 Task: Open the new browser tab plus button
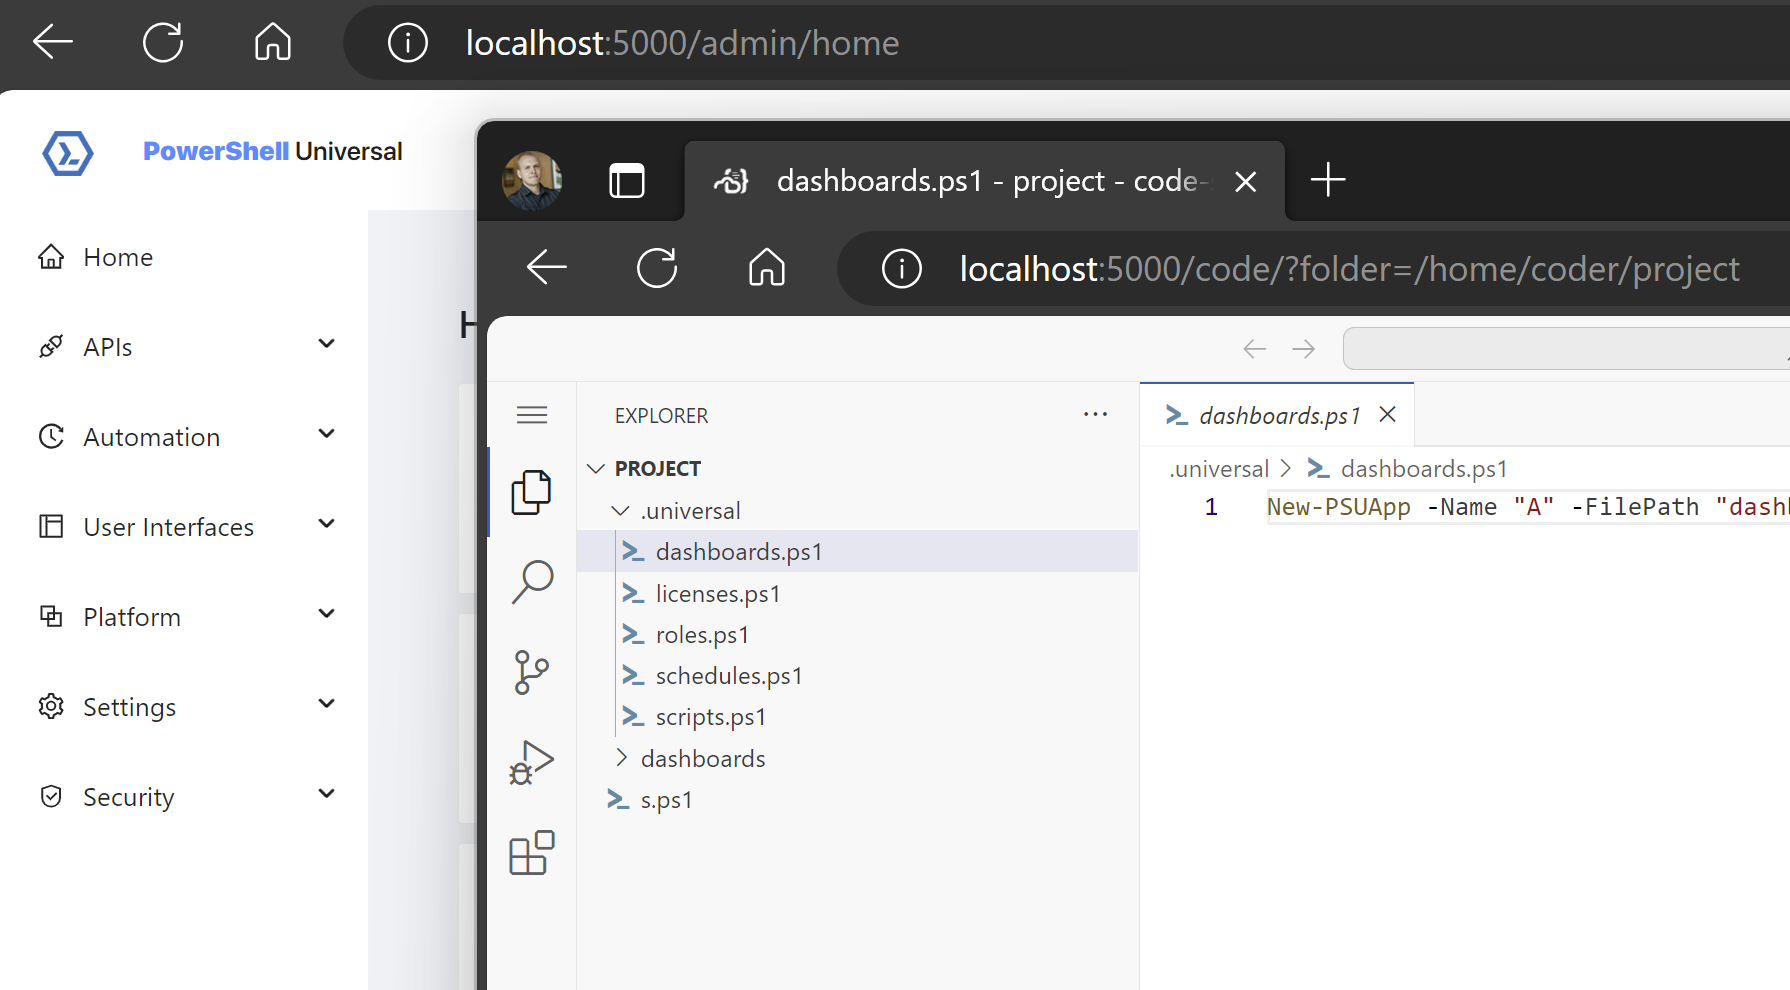tap(1328, 181)
